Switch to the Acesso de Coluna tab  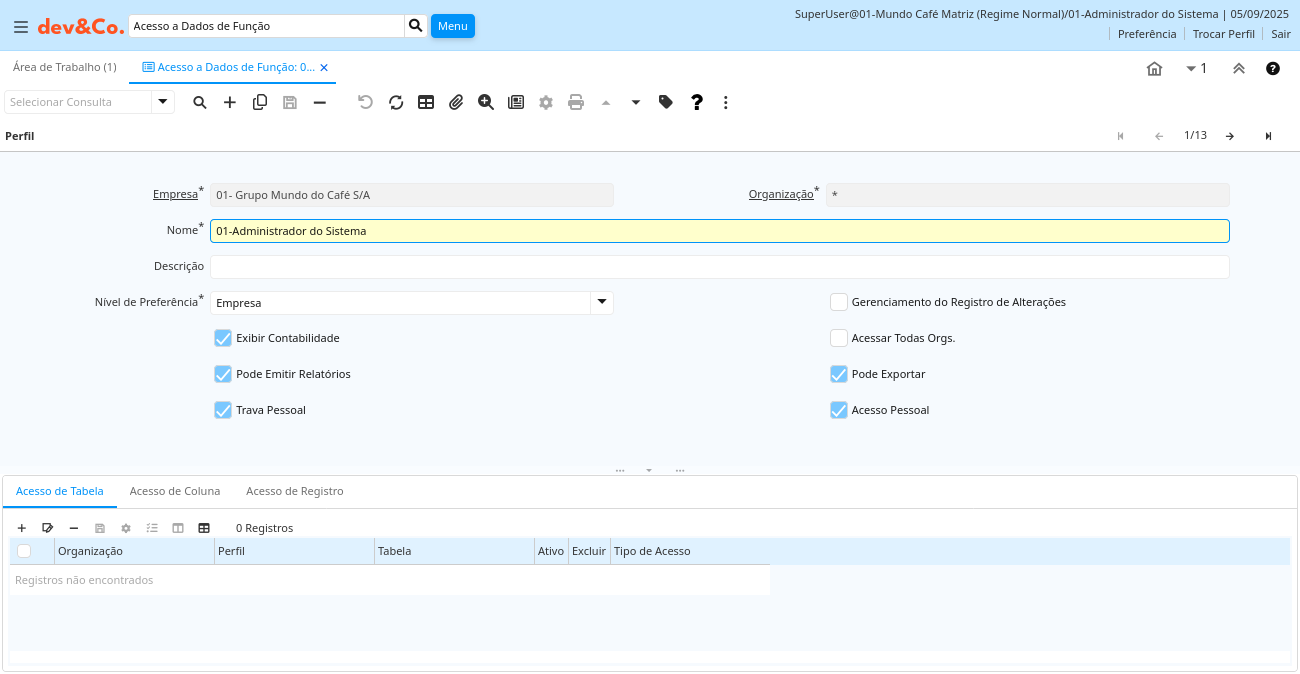175,491
